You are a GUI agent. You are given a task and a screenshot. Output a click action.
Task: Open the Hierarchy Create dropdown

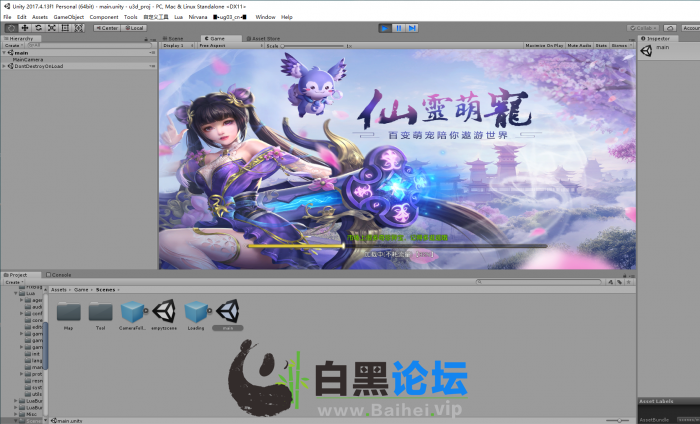[13, 46]
